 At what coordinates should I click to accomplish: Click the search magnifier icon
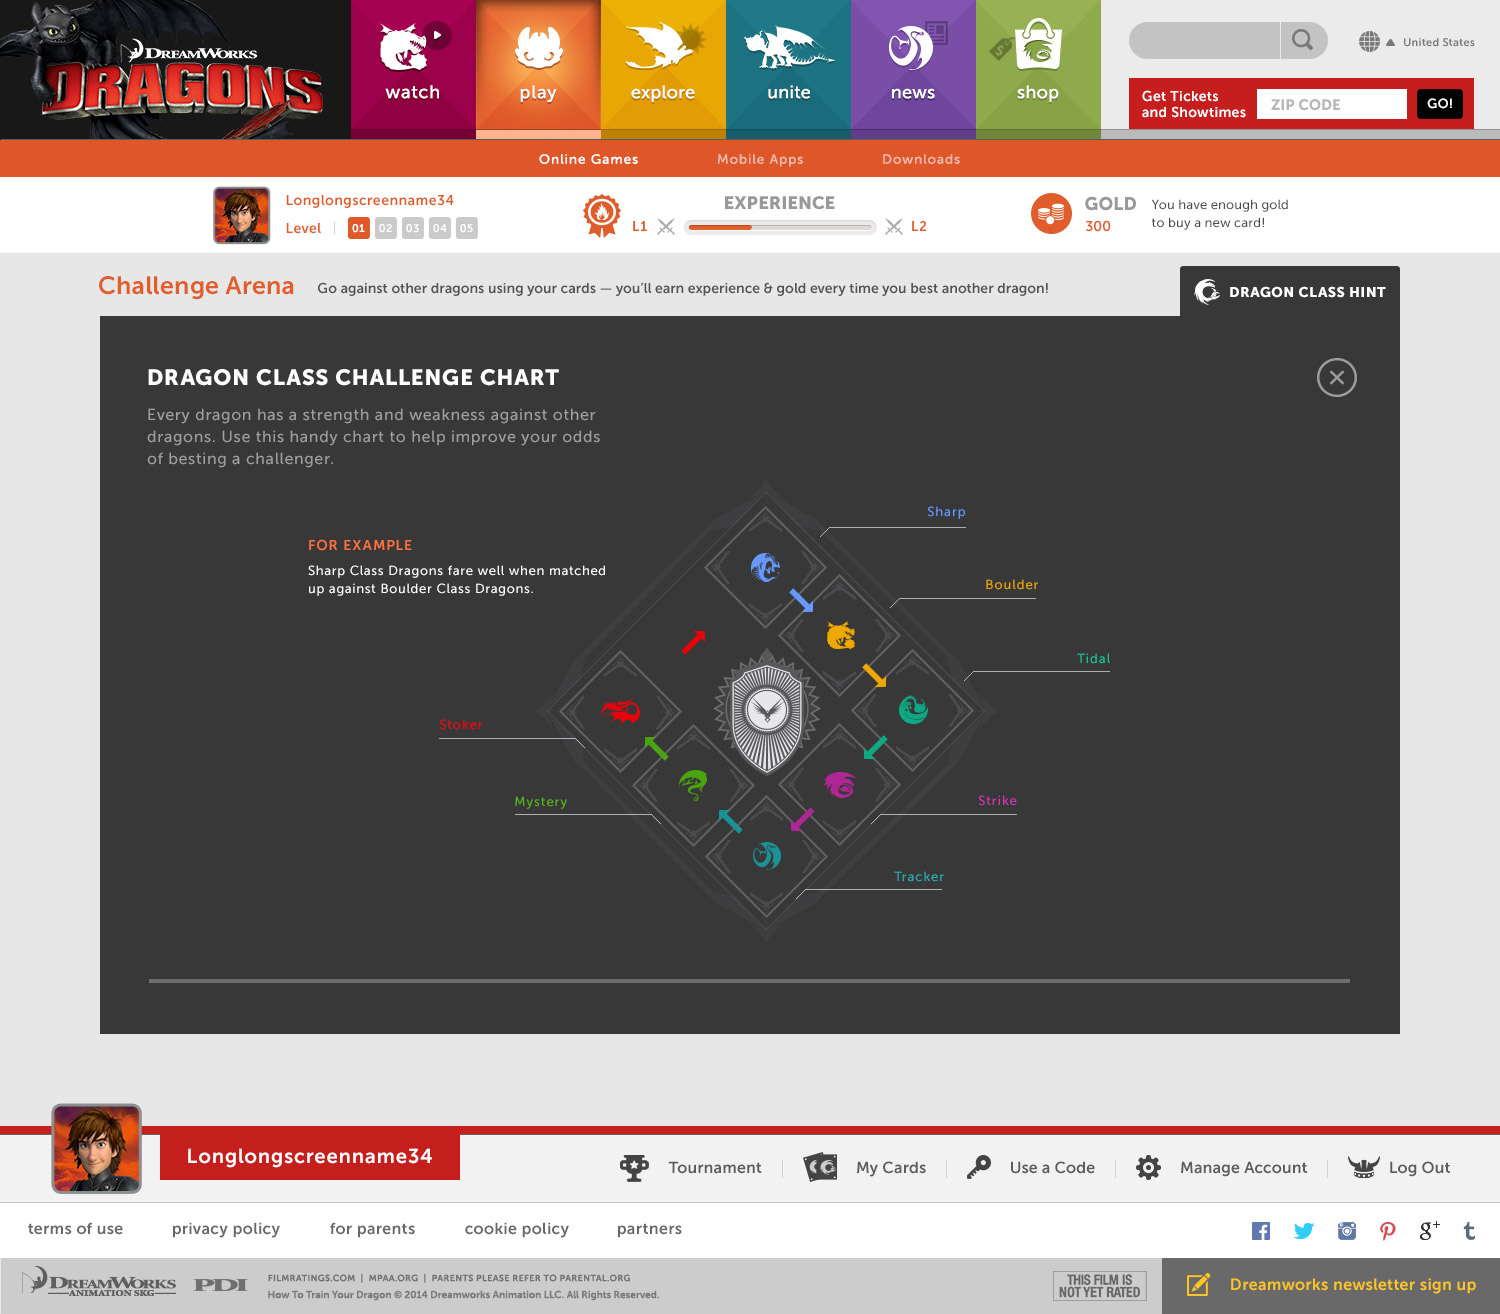tap(1303, 40)
